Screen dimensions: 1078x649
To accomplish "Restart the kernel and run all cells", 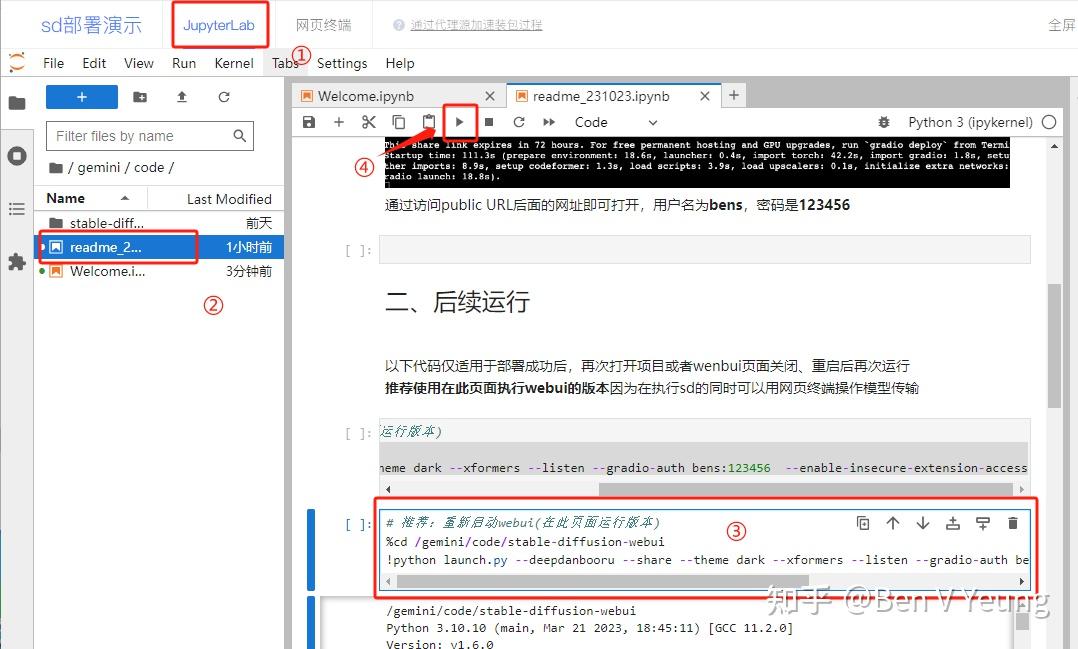I will click(547, 121).
